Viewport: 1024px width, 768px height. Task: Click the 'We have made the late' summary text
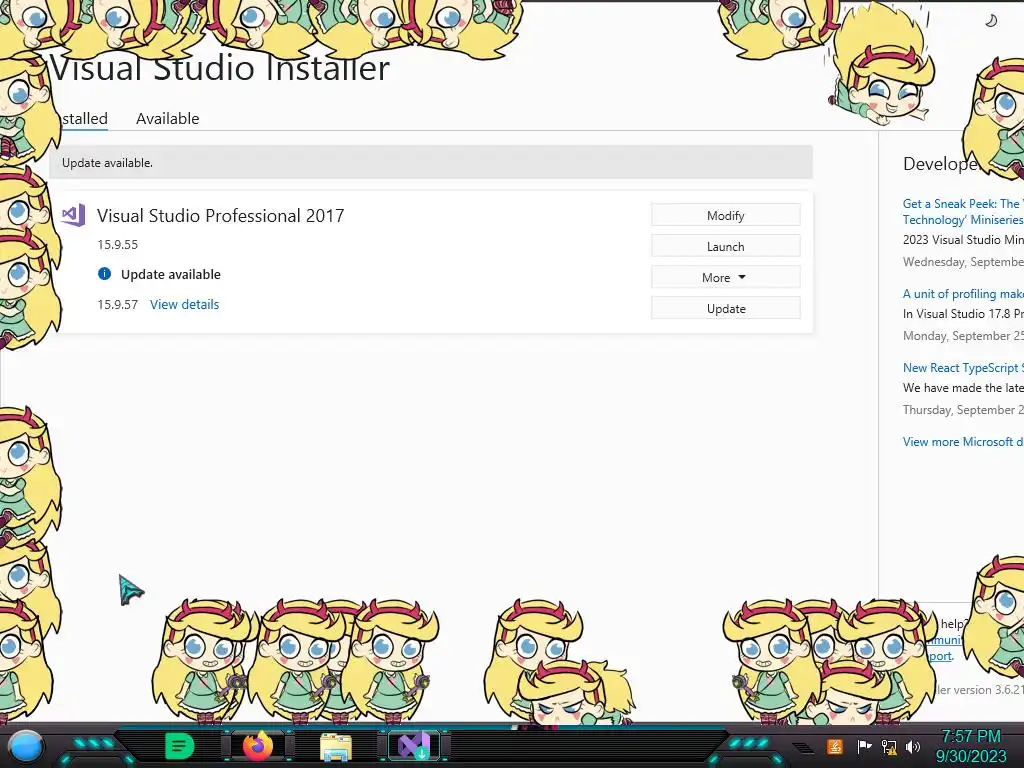coord(963,387)
